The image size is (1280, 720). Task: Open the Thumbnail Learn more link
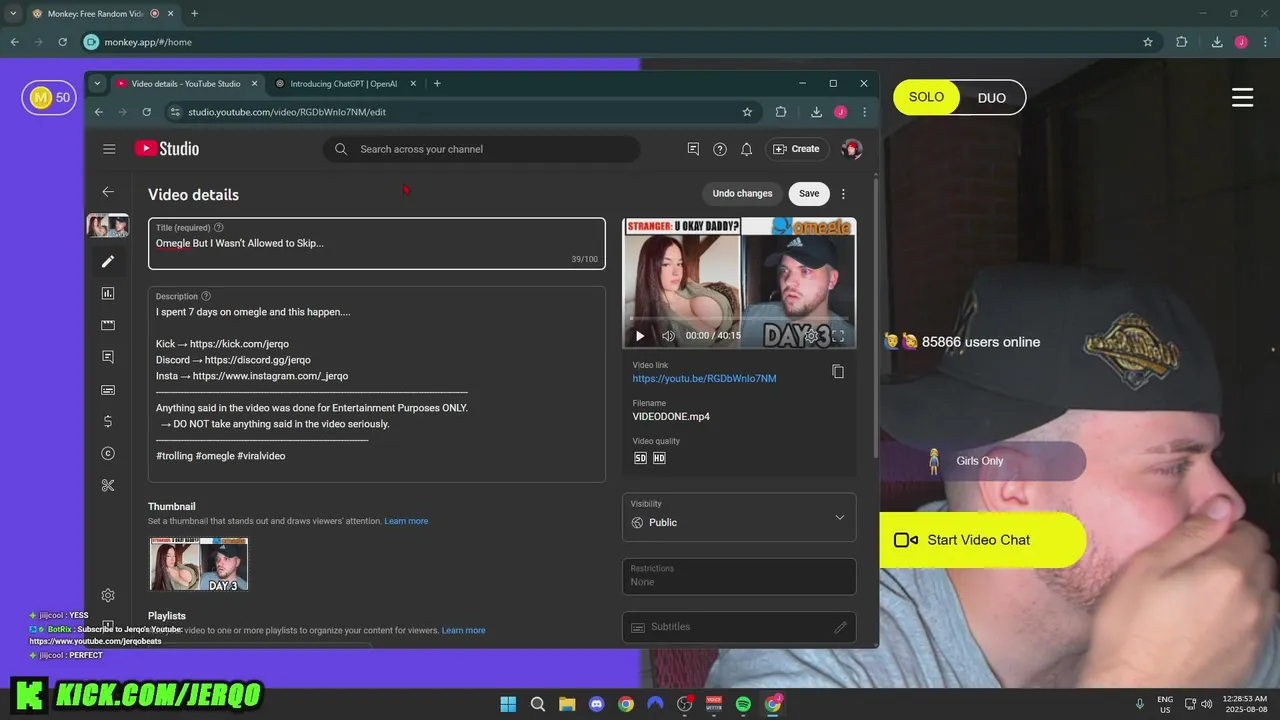point(406,521)
